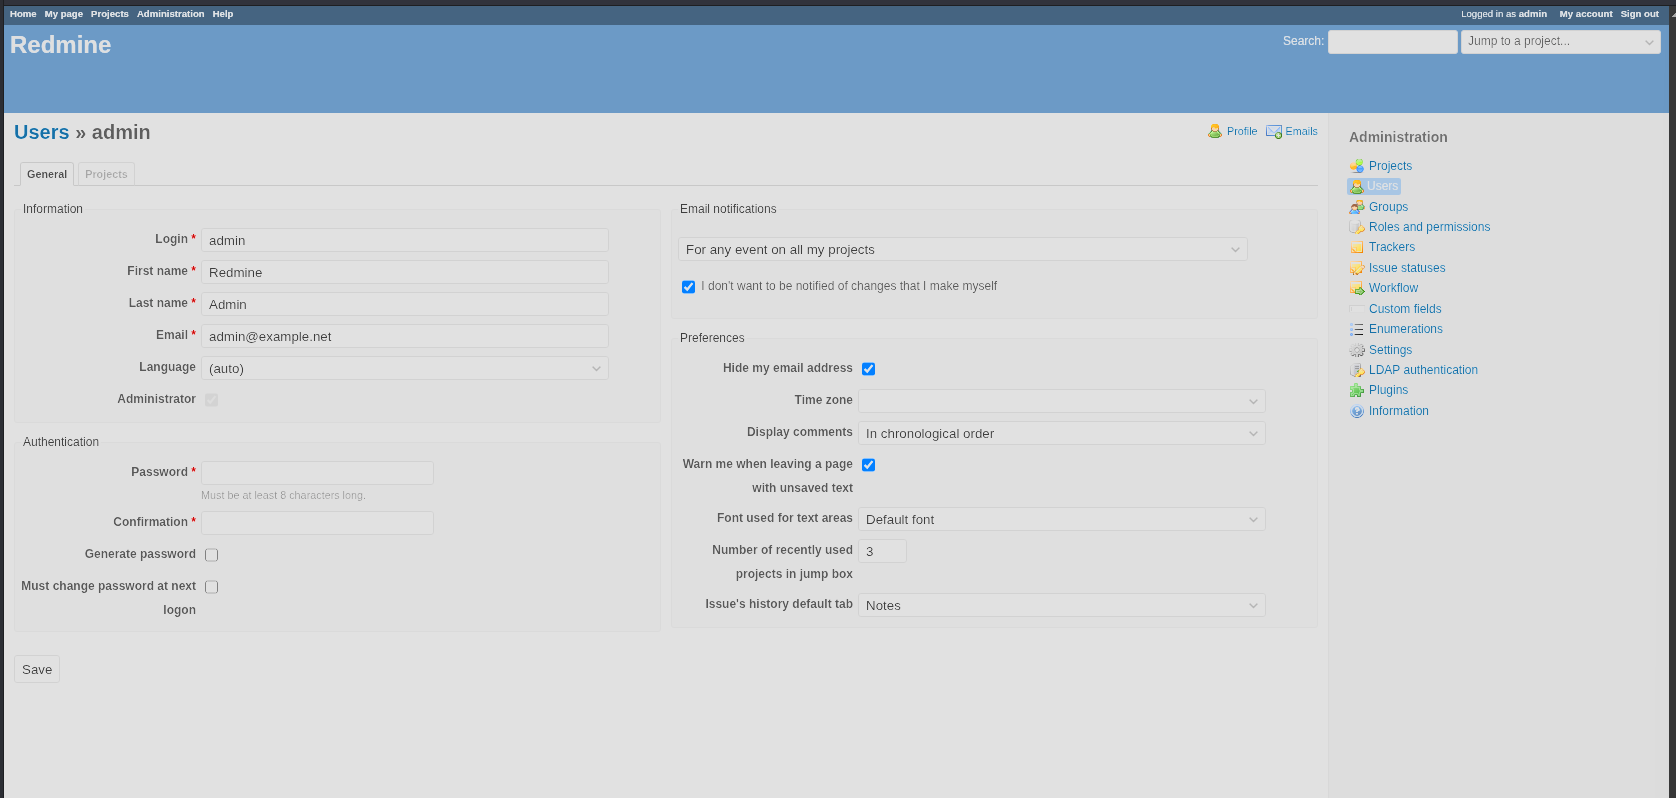Click the Sign out link
The image size is (1676, 798).
coord(1640,14)
